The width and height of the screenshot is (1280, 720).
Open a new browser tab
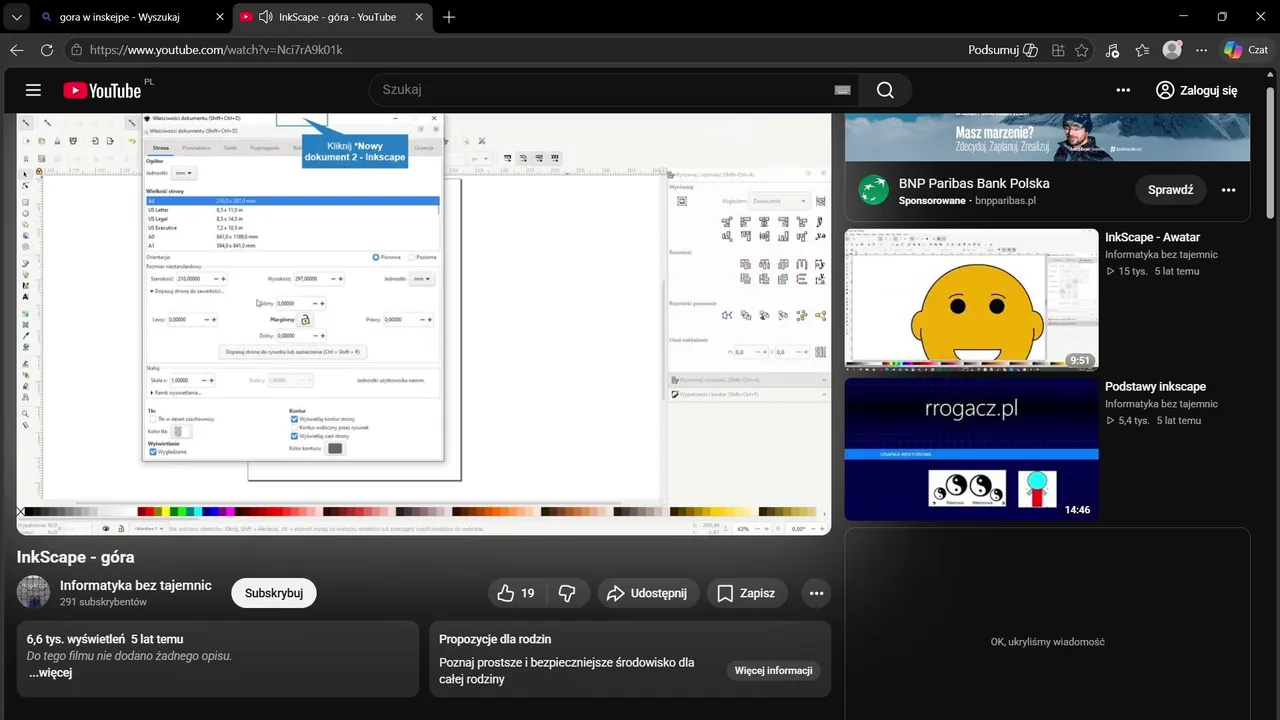tap(449, 17)
